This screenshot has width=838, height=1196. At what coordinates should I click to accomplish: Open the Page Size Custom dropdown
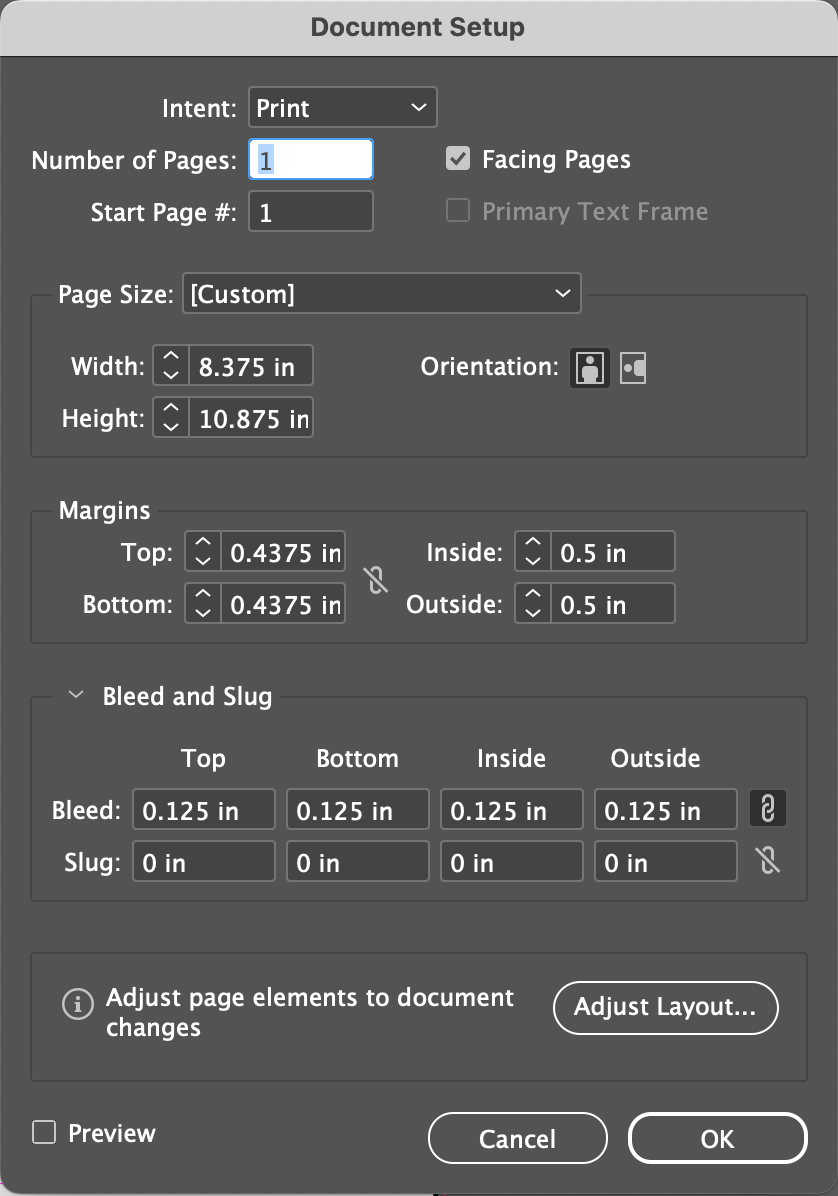click(381, 294)
